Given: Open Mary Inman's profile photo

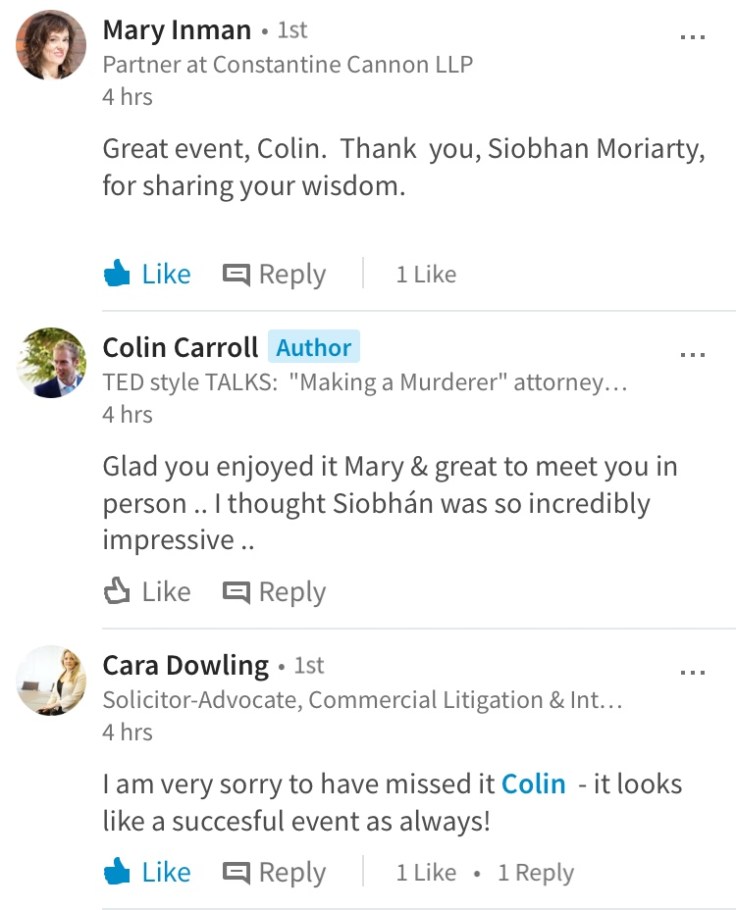Looking at the screenshot, I should tap(51, 45).
